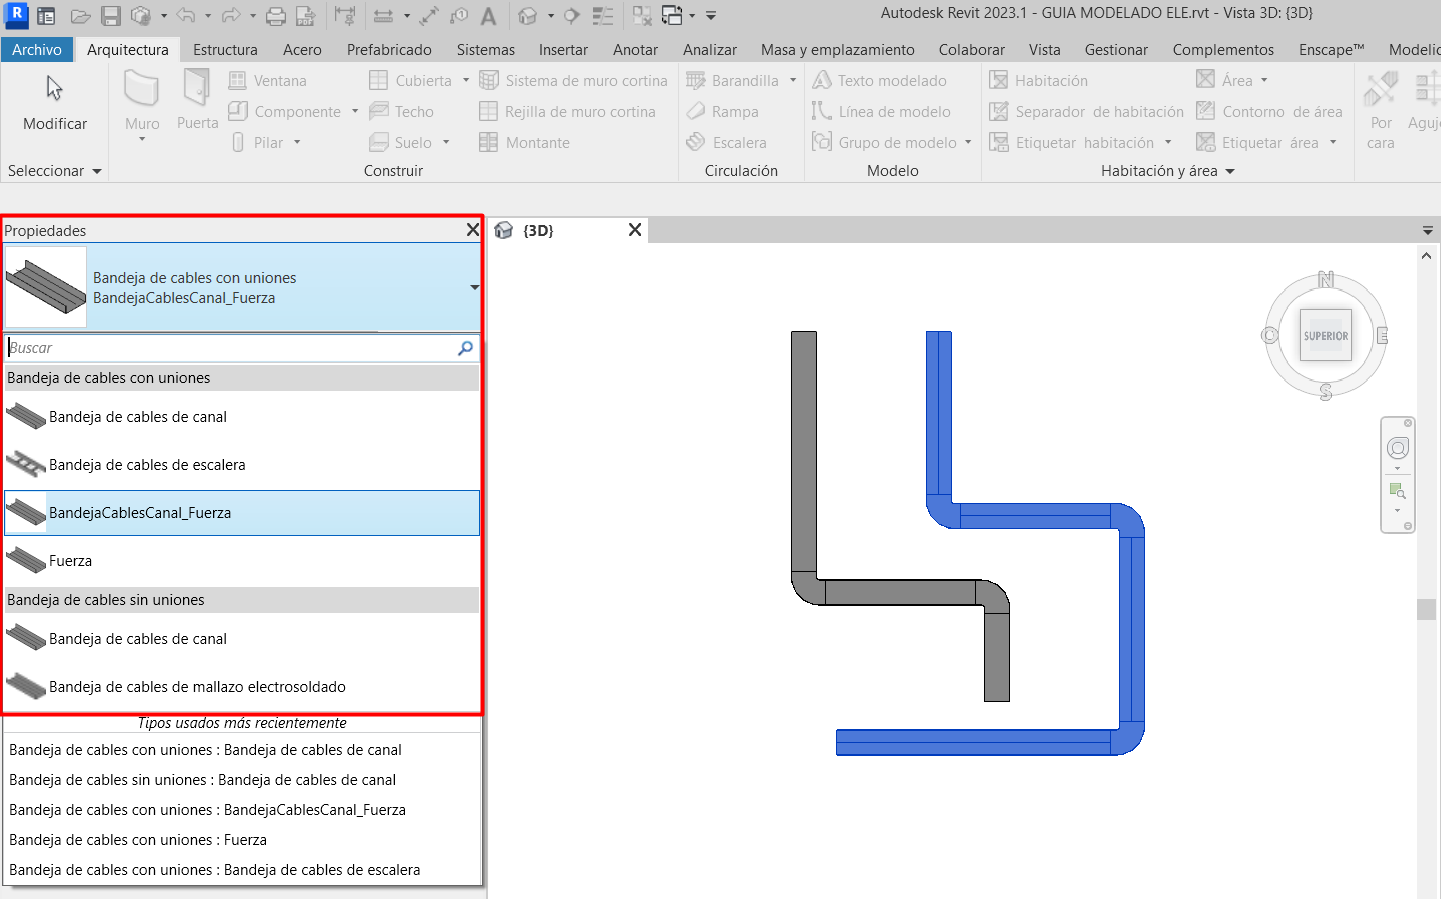The image size is (1441, 899).
Task: Choose Bandeja de cables de escalera type
Action: [x=242, y=465]
